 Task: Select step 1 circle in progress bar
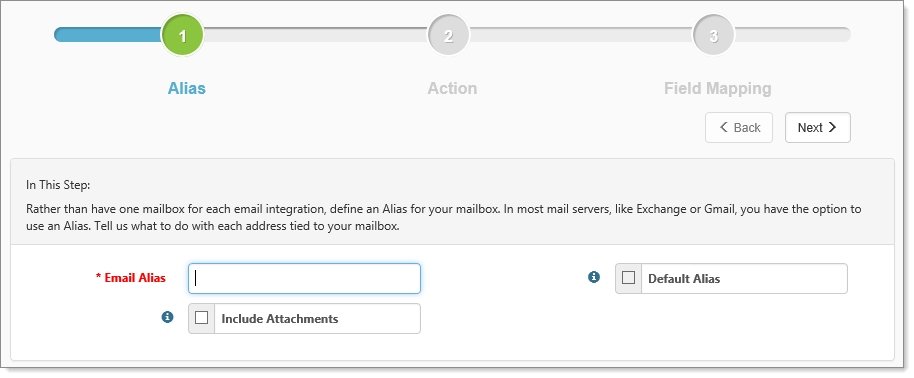pyautogui.click(x=182, y=36)
